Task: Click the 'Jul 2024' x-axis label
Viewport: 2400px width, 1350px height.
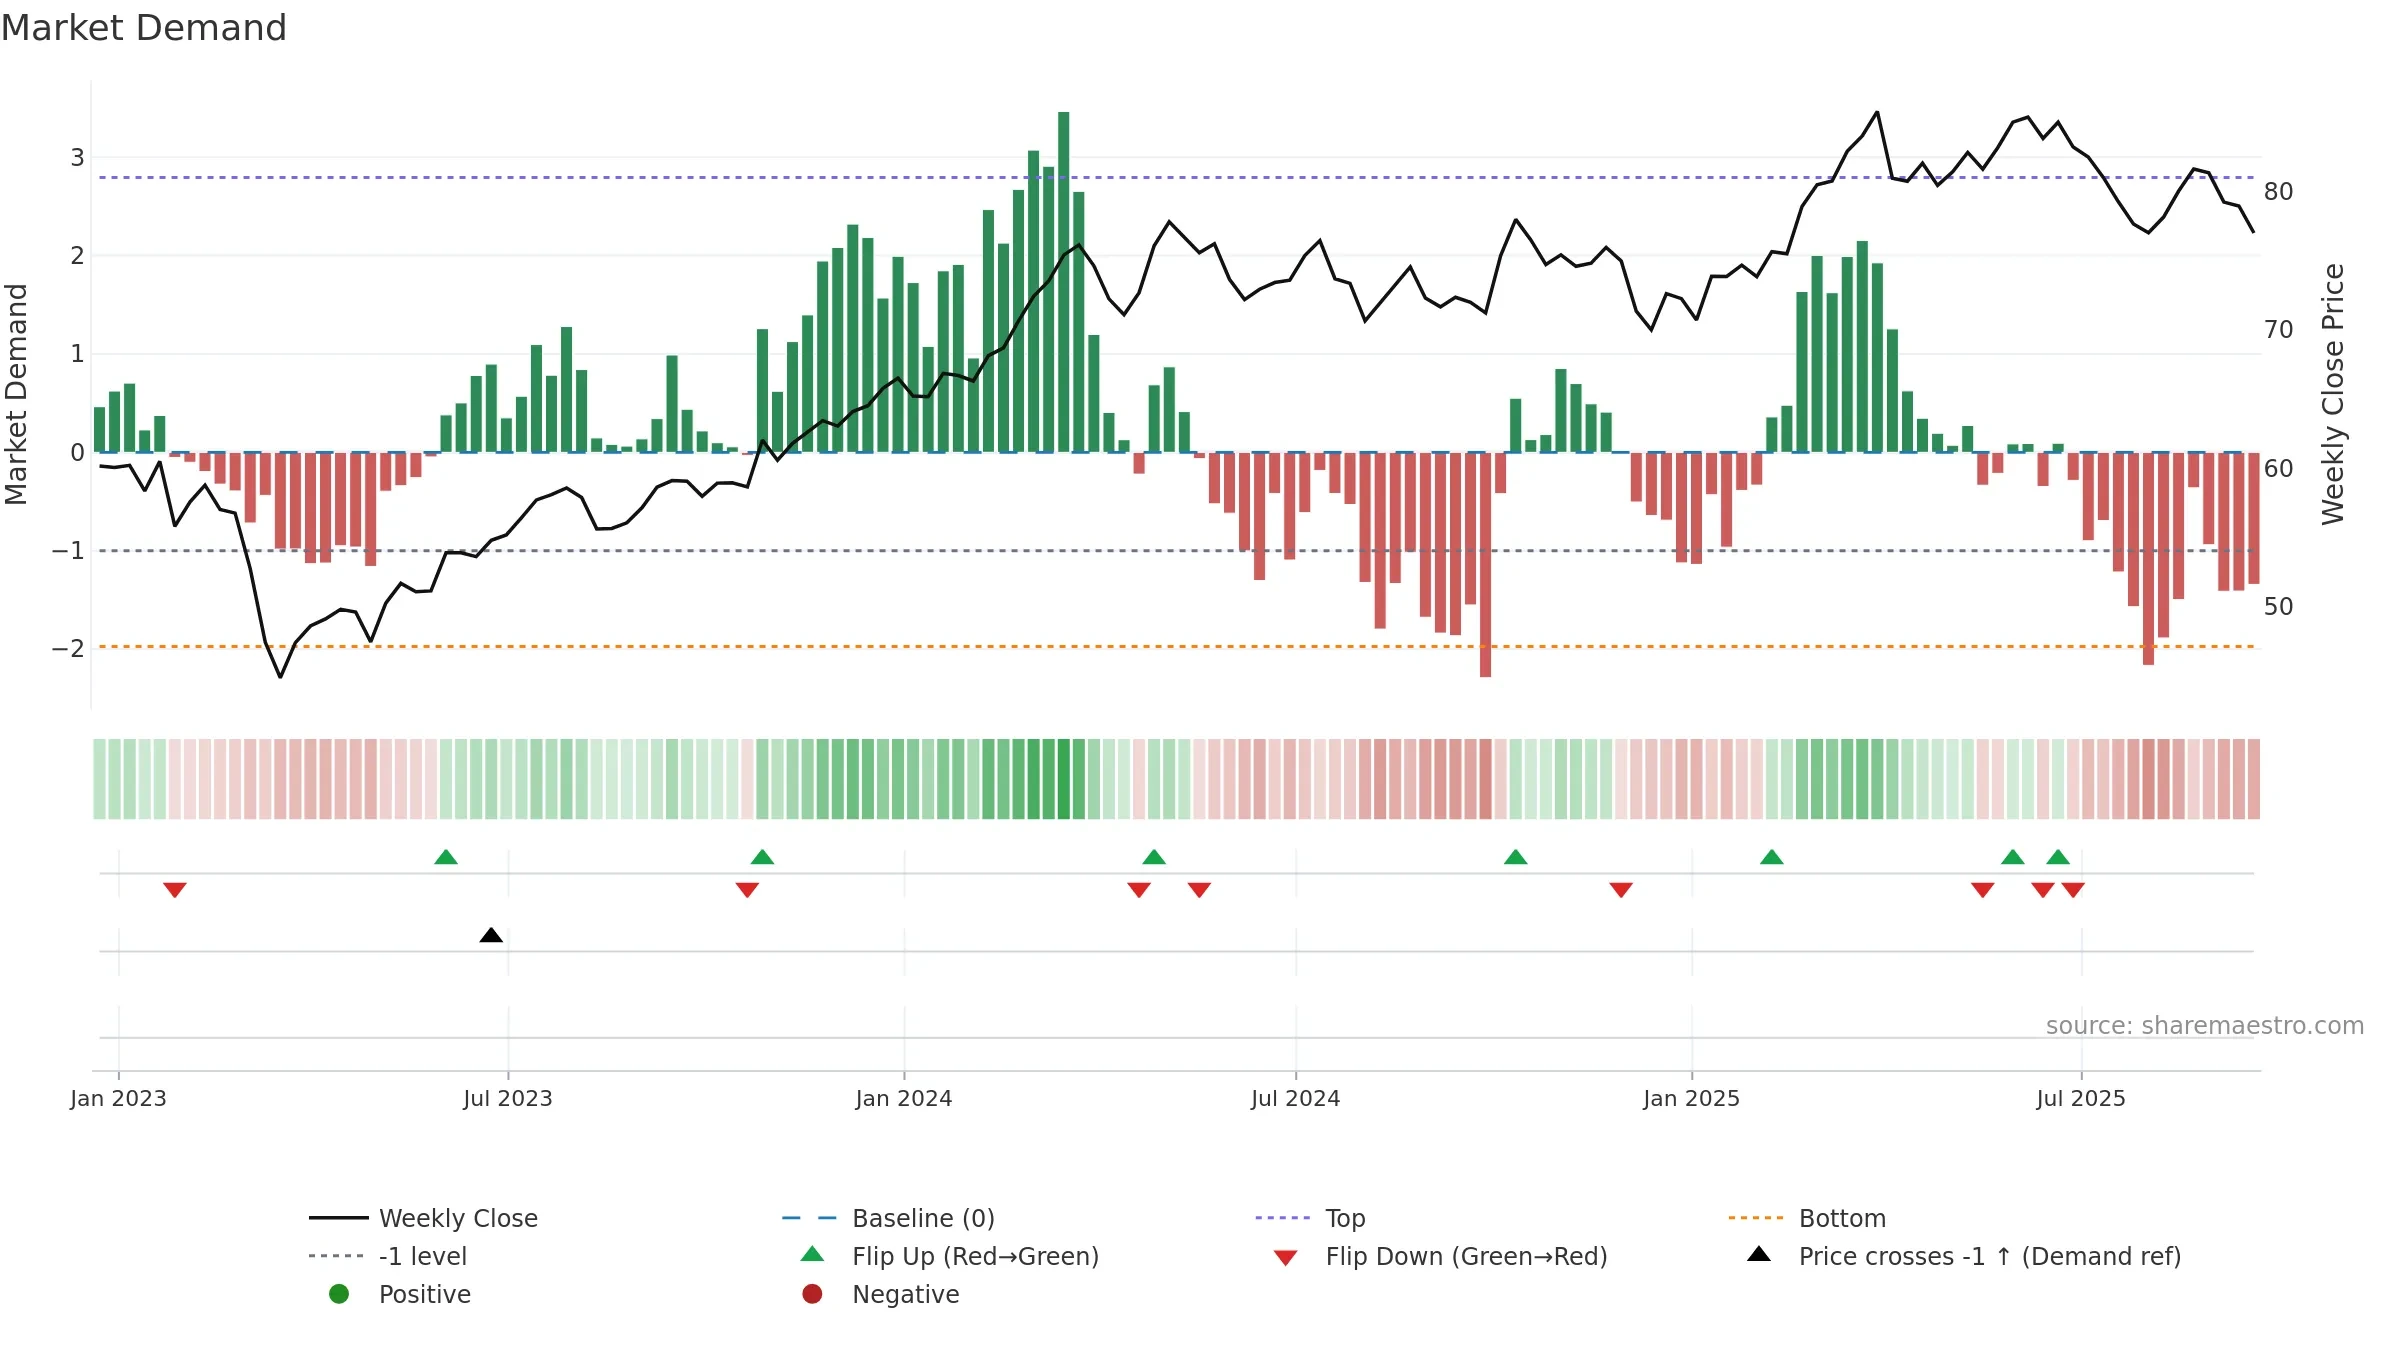Action: (x=1296, y=1098)
